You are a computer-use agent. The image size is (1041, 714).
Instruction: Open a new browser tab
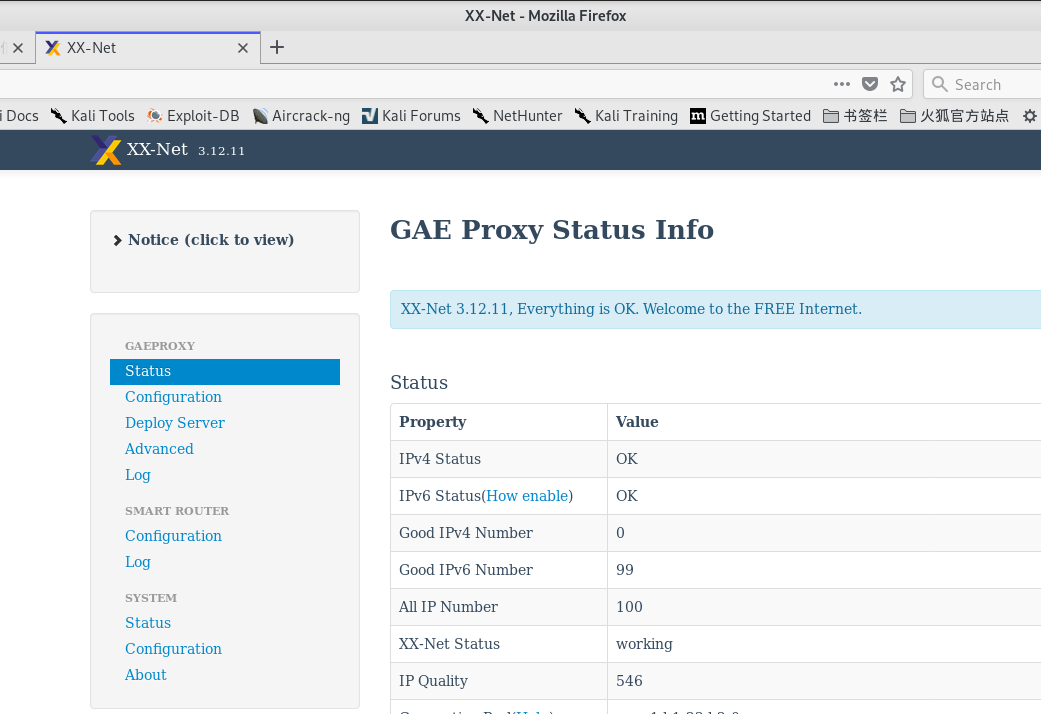tap(277, 47)
